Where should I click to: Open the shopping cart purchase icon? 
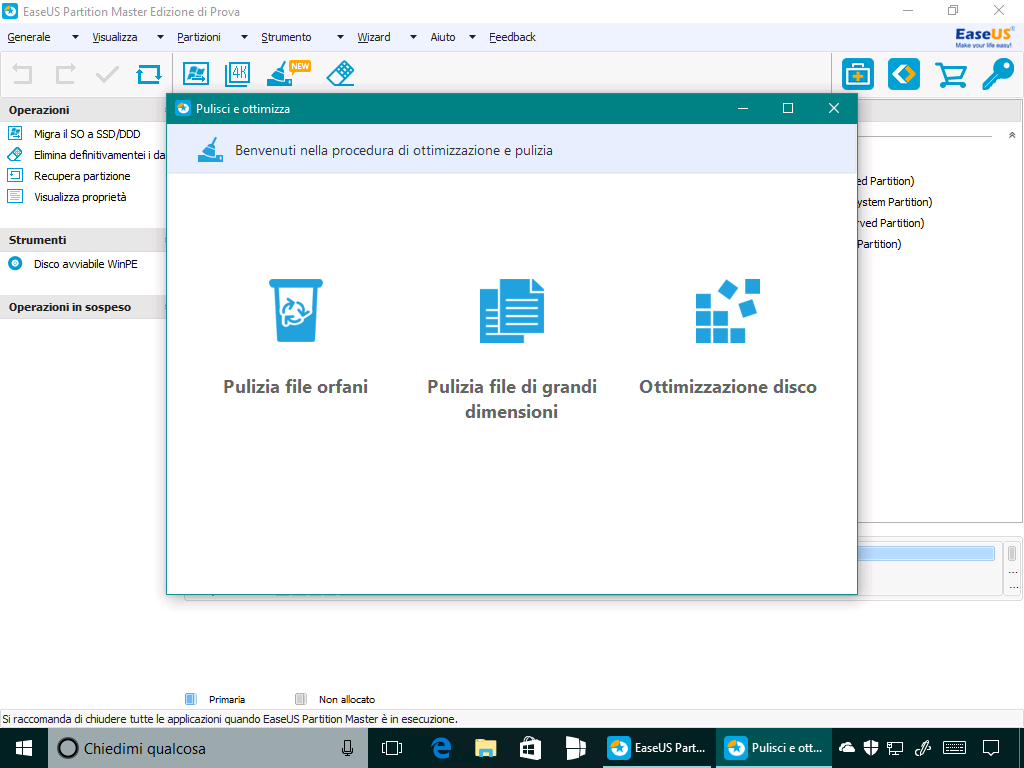[x=951, y=74]
